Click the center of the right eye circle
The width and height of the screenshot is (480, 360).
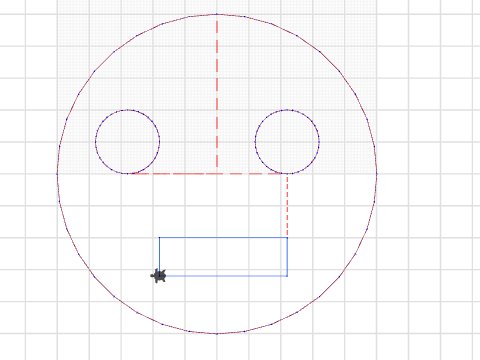coord(287,142)
